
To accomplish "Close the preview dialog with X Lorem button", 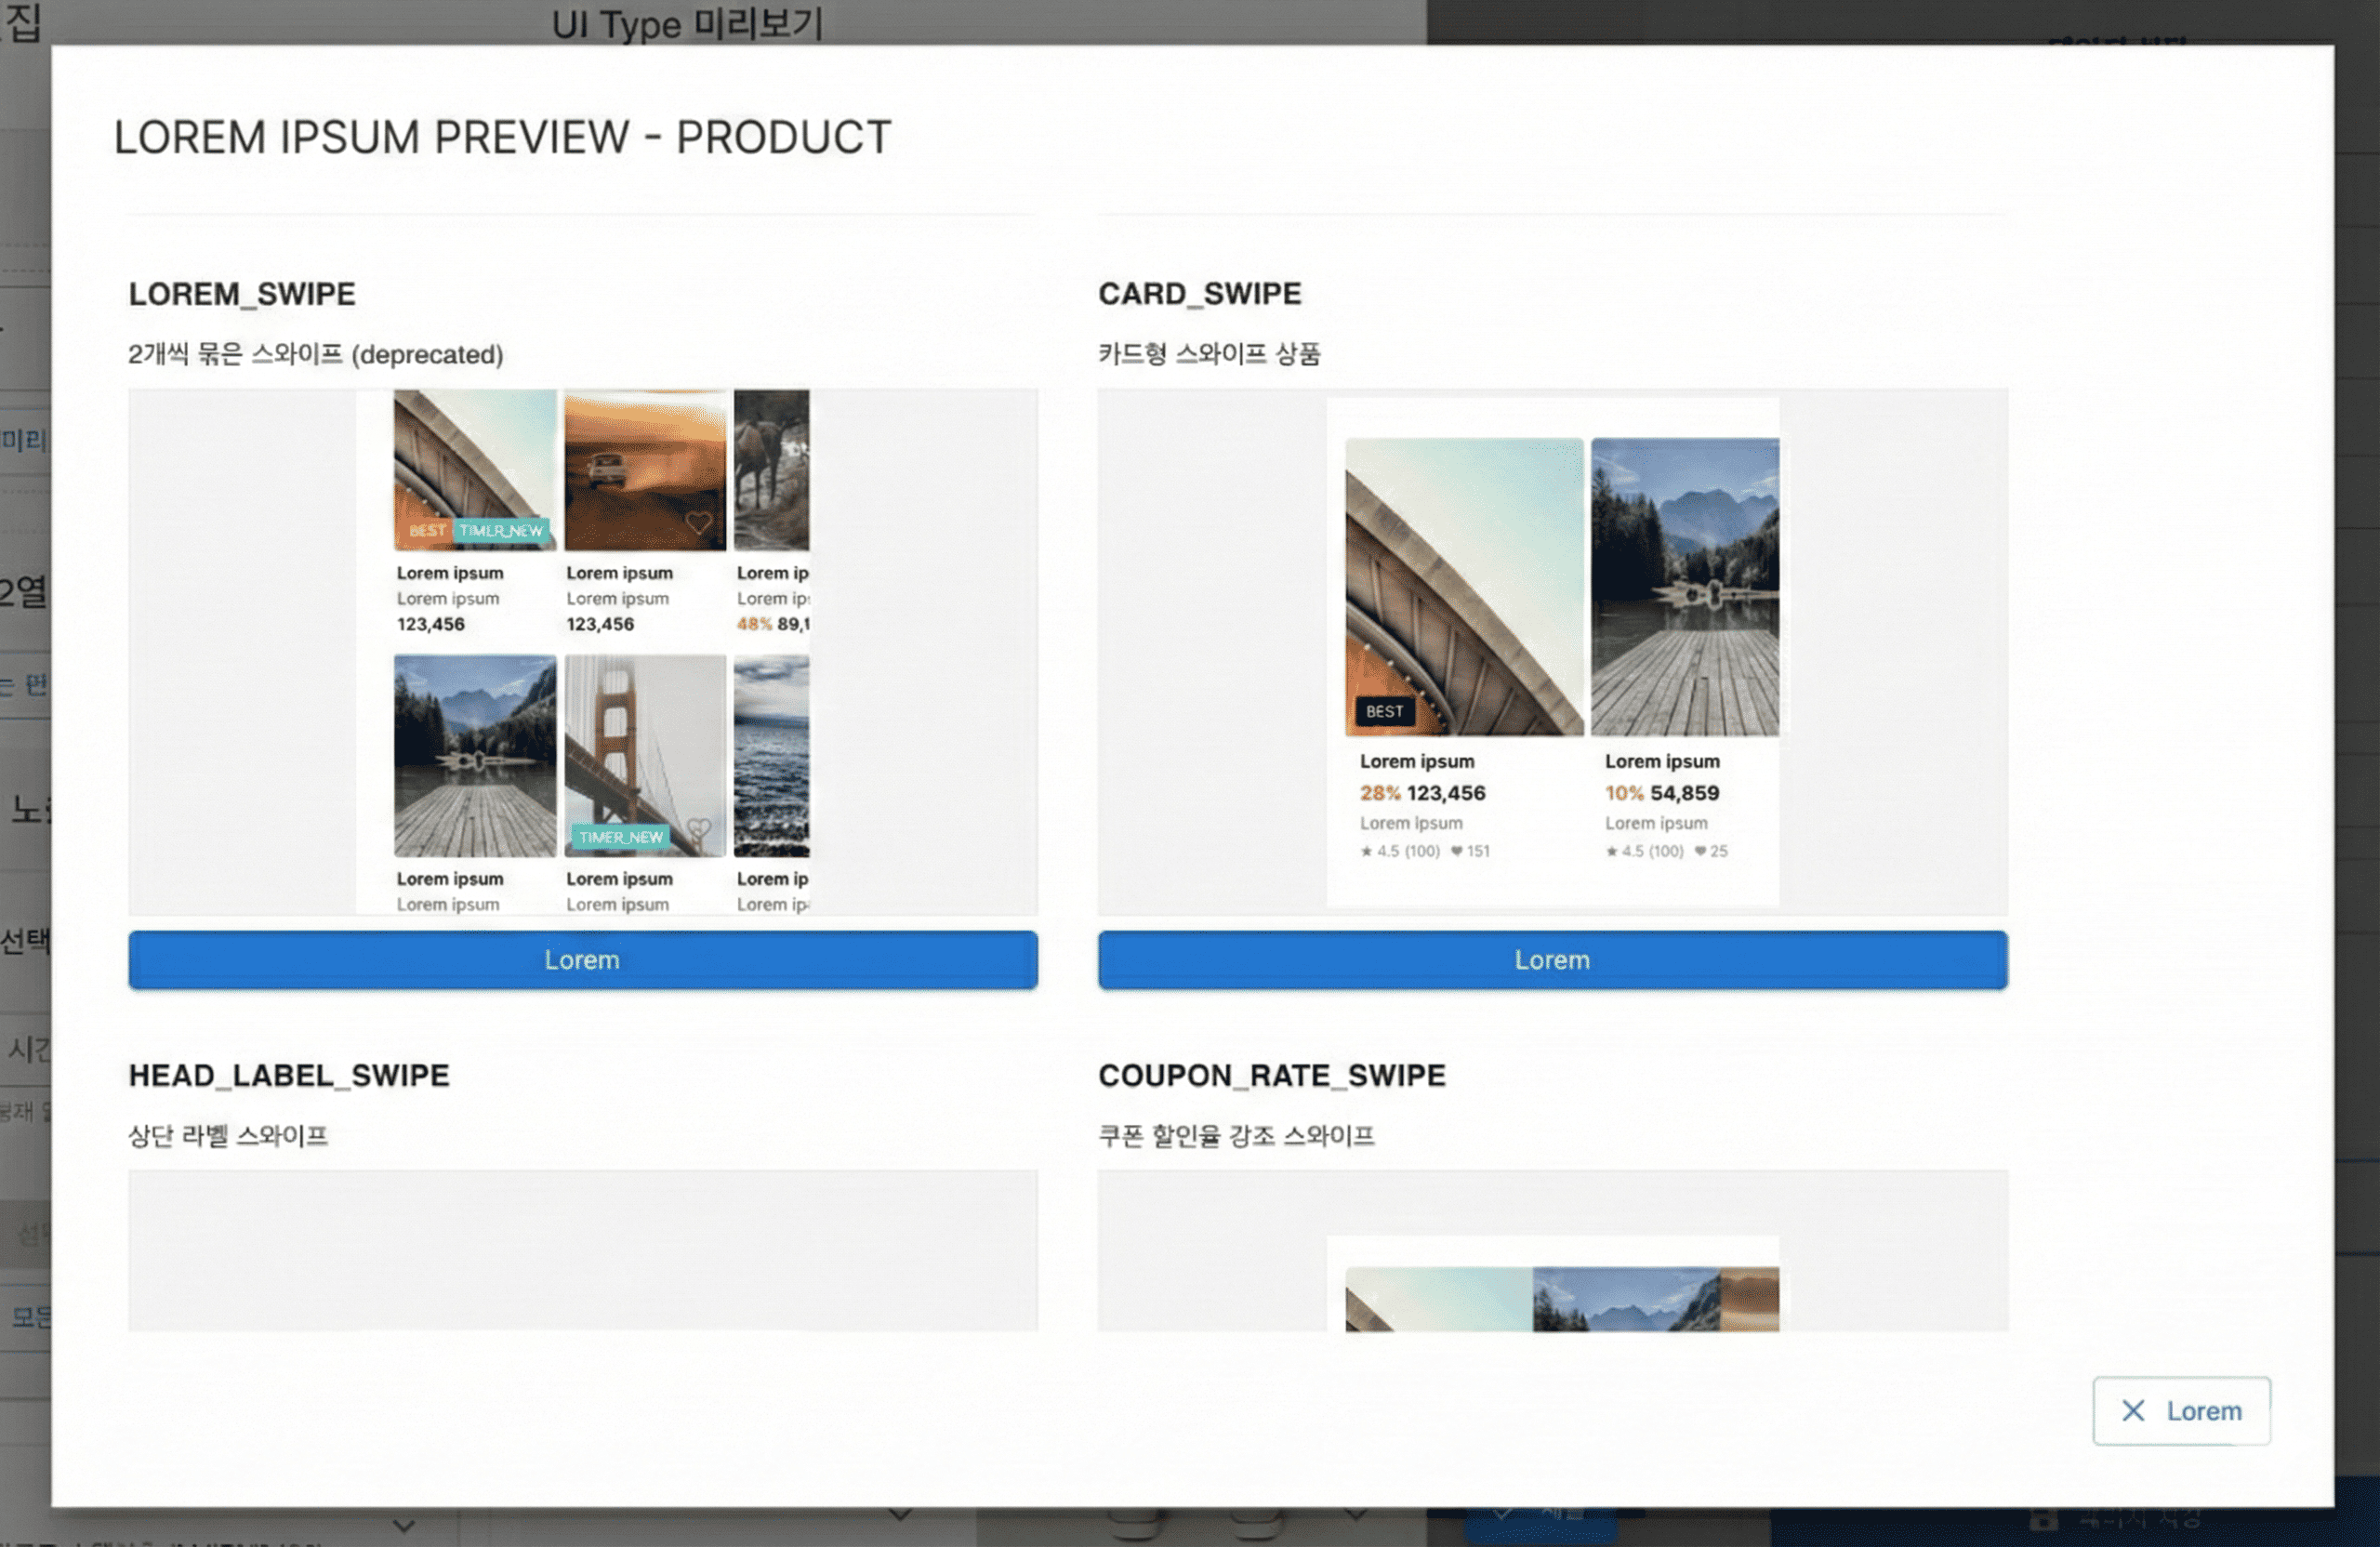I will [x=2181, y=1410].
